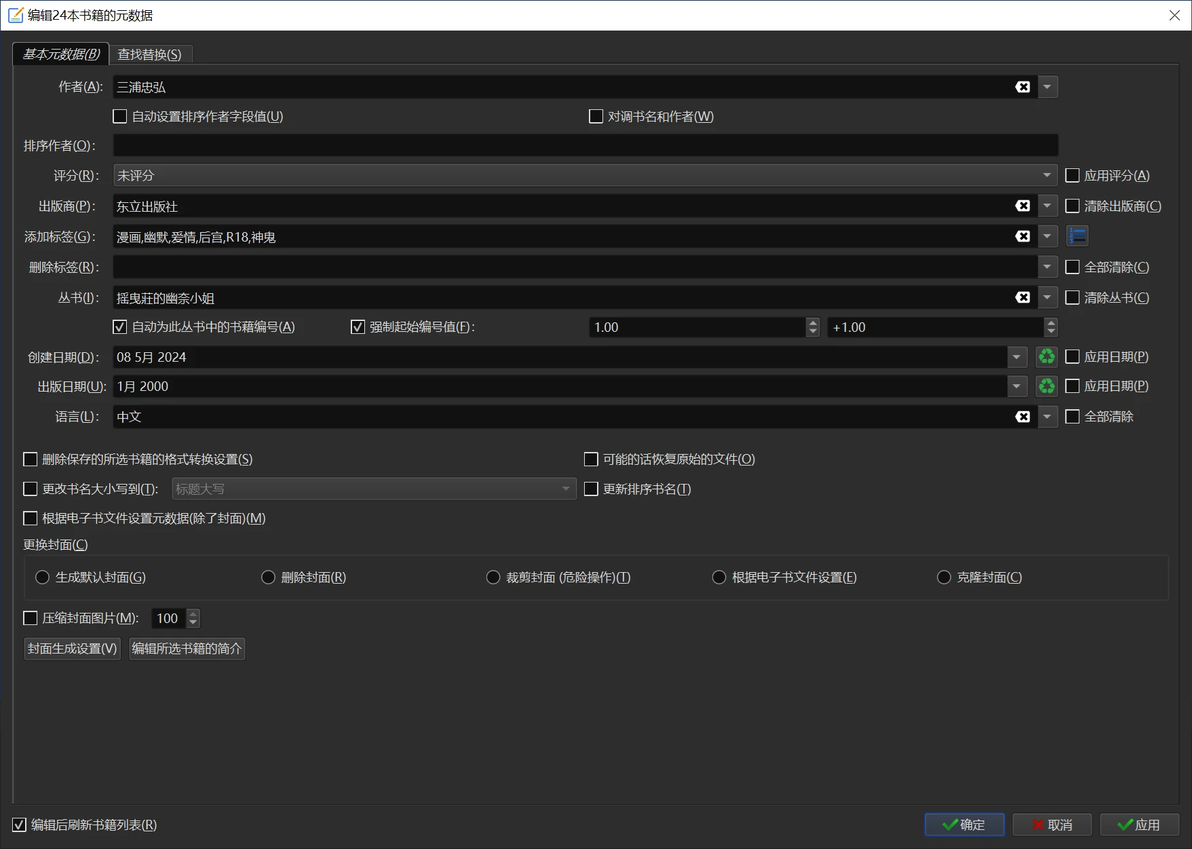
Task: Switch to 基本元数据 tab
Action: point(61,54)
